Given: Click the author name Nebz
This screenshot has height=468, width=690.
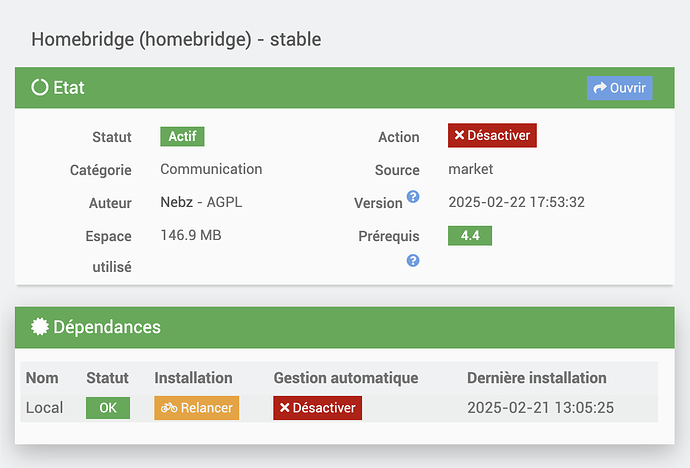Looking at the screenshot, I should pos(176,202).
